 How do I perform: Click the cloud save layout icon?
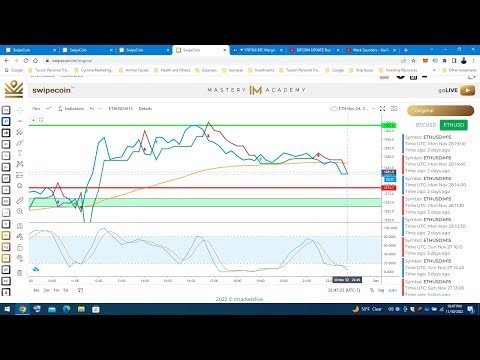[334, 109]
